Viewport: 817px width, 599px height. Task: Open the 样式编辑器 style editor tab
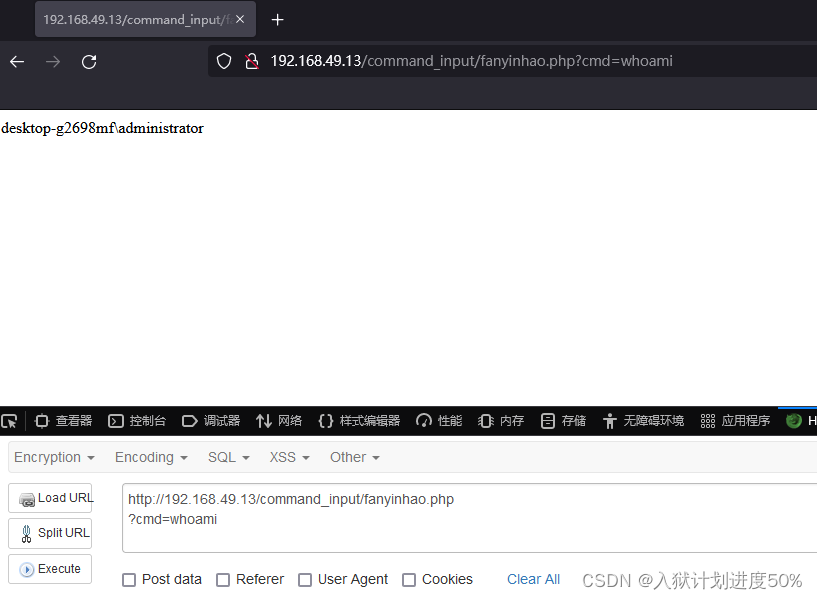pos(359,421)
